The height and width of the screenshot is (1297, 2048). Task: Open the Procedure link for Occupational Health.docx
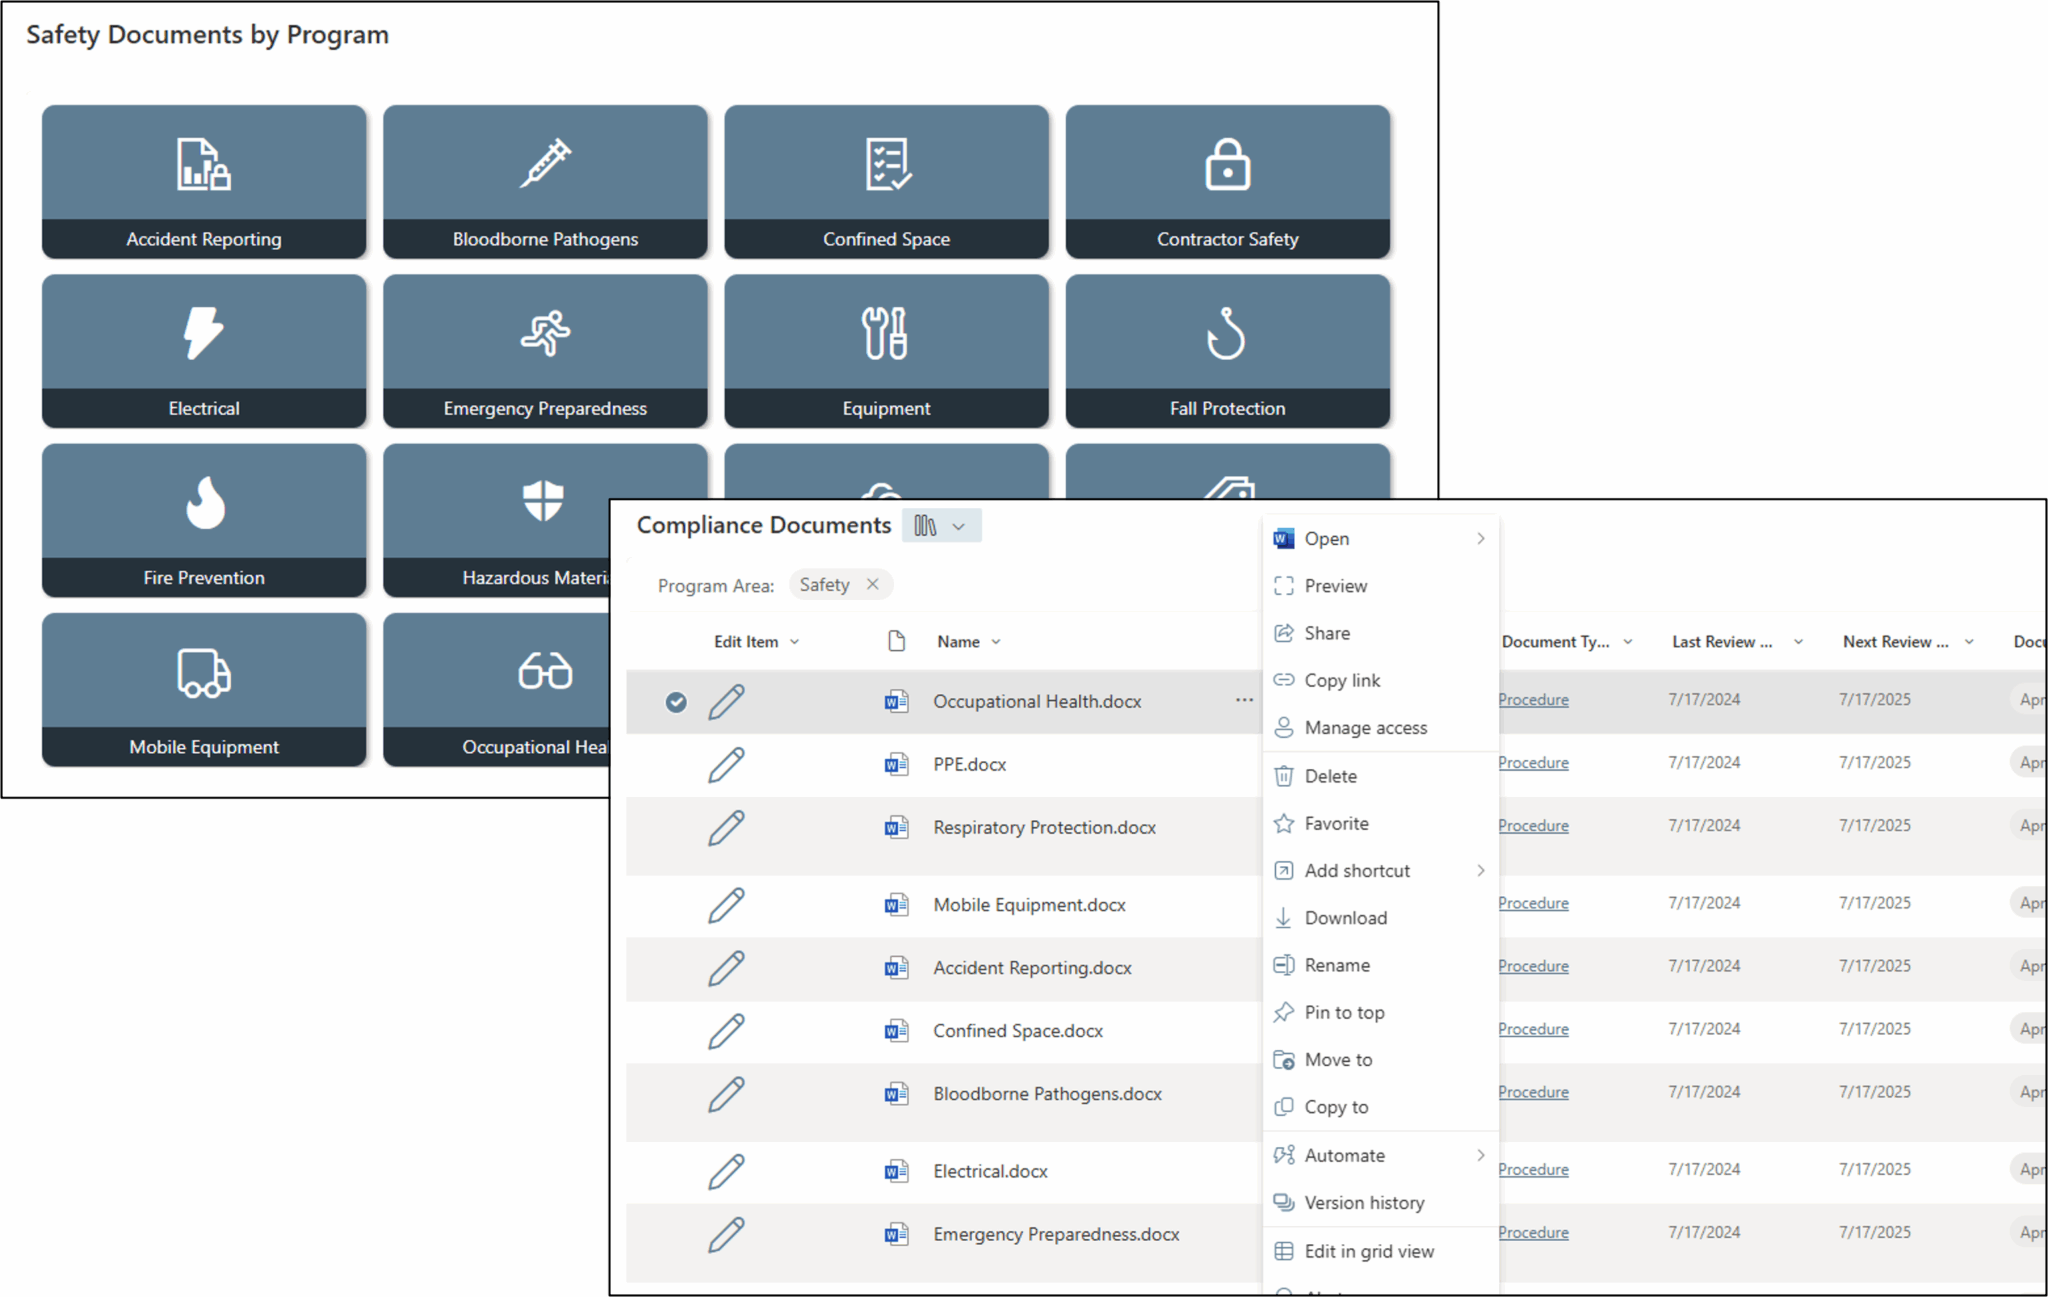pyautogui.click(x=1533, y=699)
